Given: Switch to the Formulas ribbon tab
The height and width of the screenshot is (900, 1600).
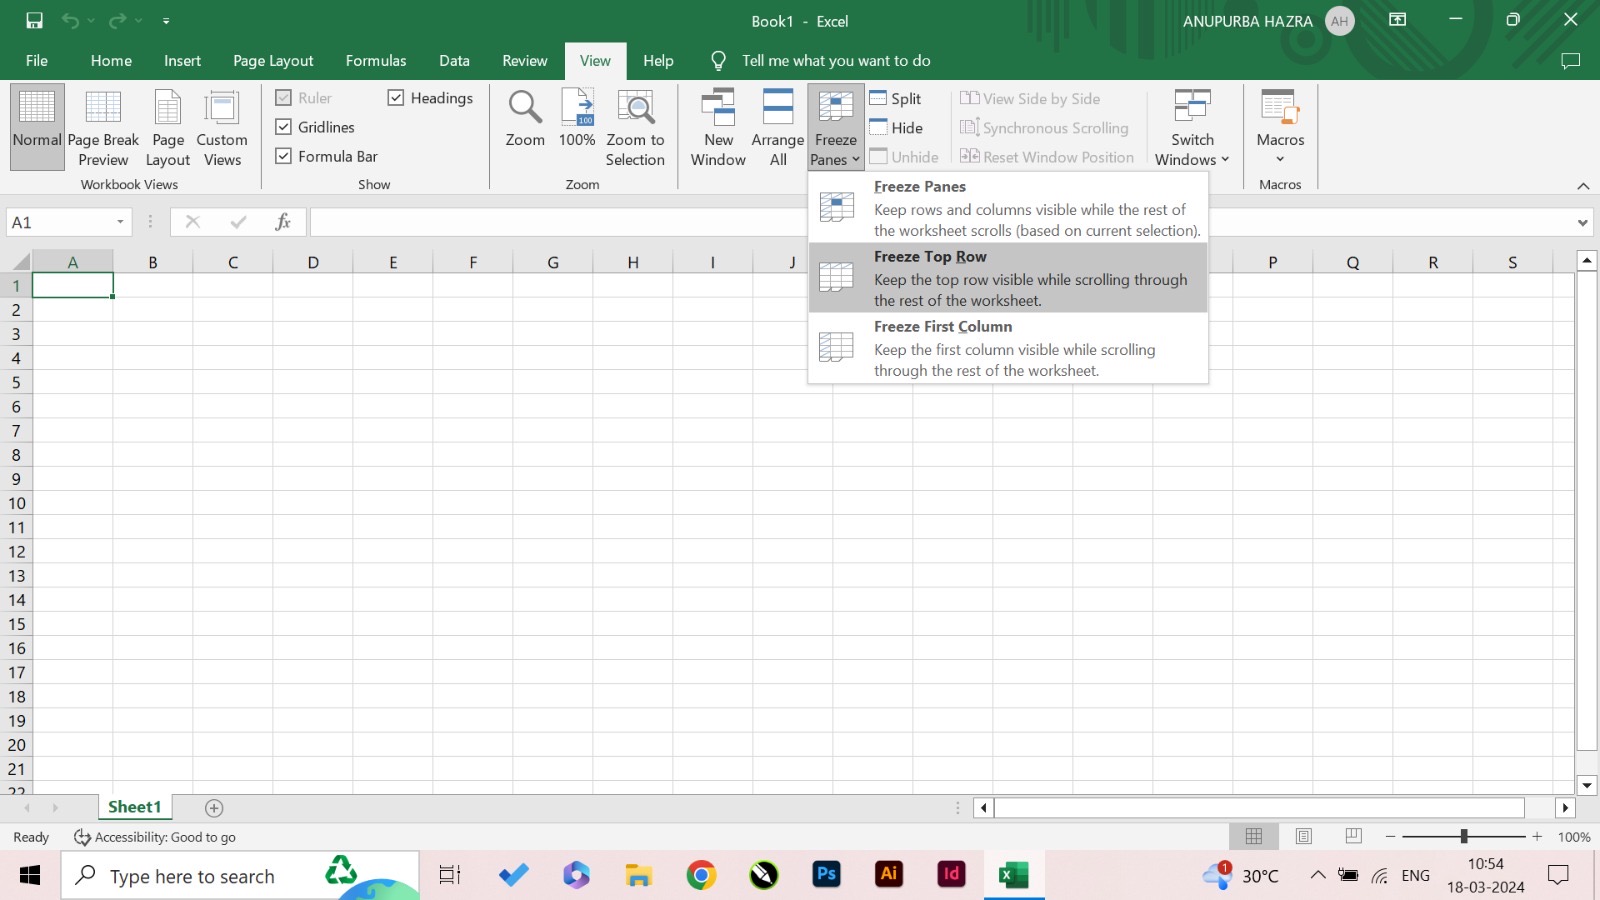Looking at the screenshot, I should (376, 60).
